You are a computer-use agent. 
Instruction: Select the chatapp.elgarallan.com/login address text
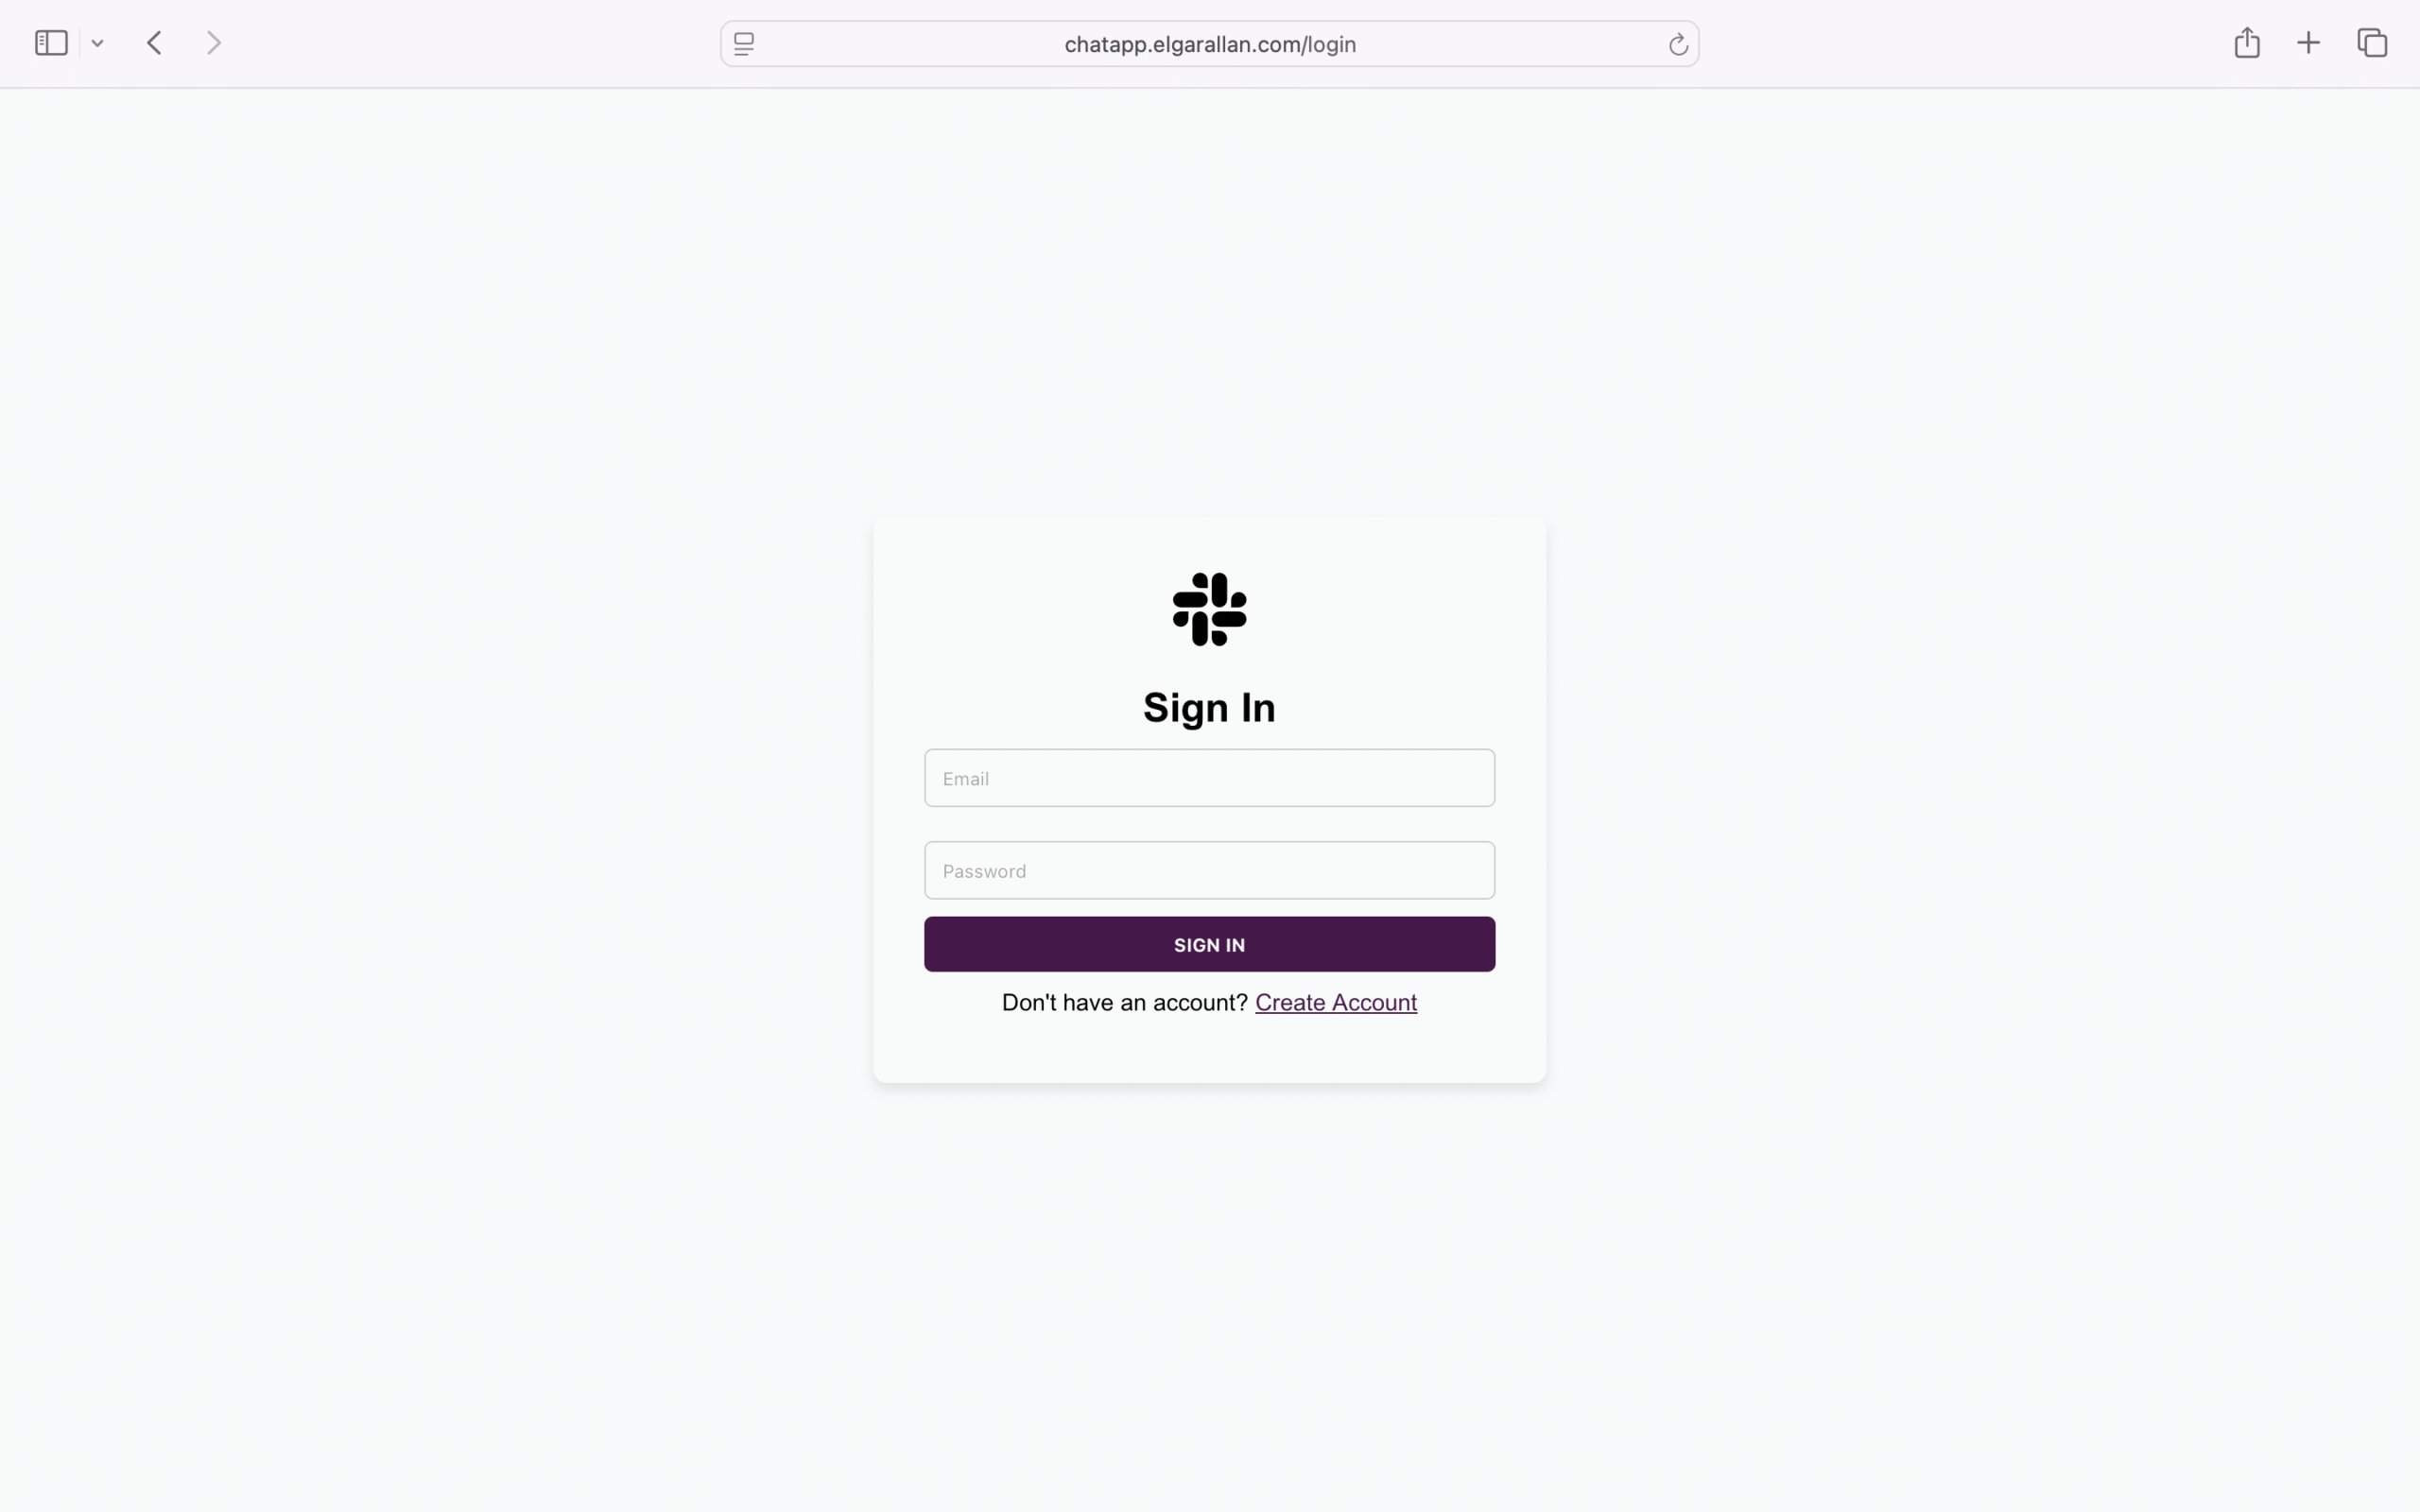pyautogui.click(x=1210, y=44)
